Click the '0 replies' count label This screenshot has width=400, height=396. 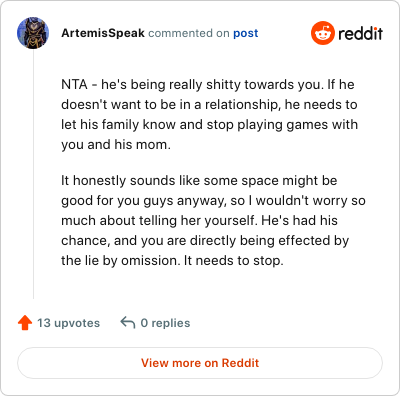coord(165,323)
